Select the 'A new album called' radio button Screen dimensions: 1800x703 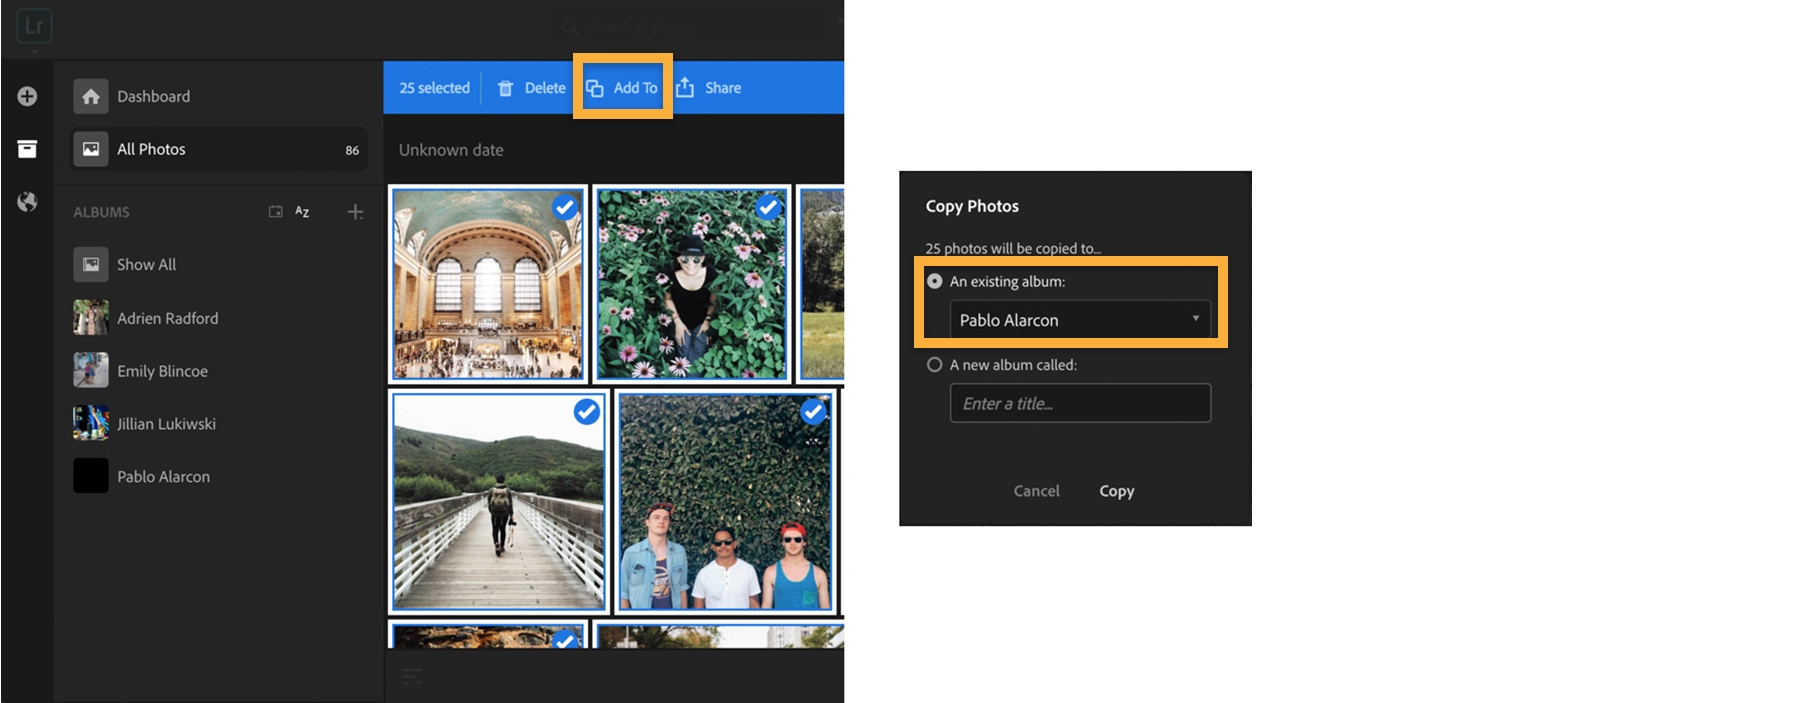tap(935, 365)
